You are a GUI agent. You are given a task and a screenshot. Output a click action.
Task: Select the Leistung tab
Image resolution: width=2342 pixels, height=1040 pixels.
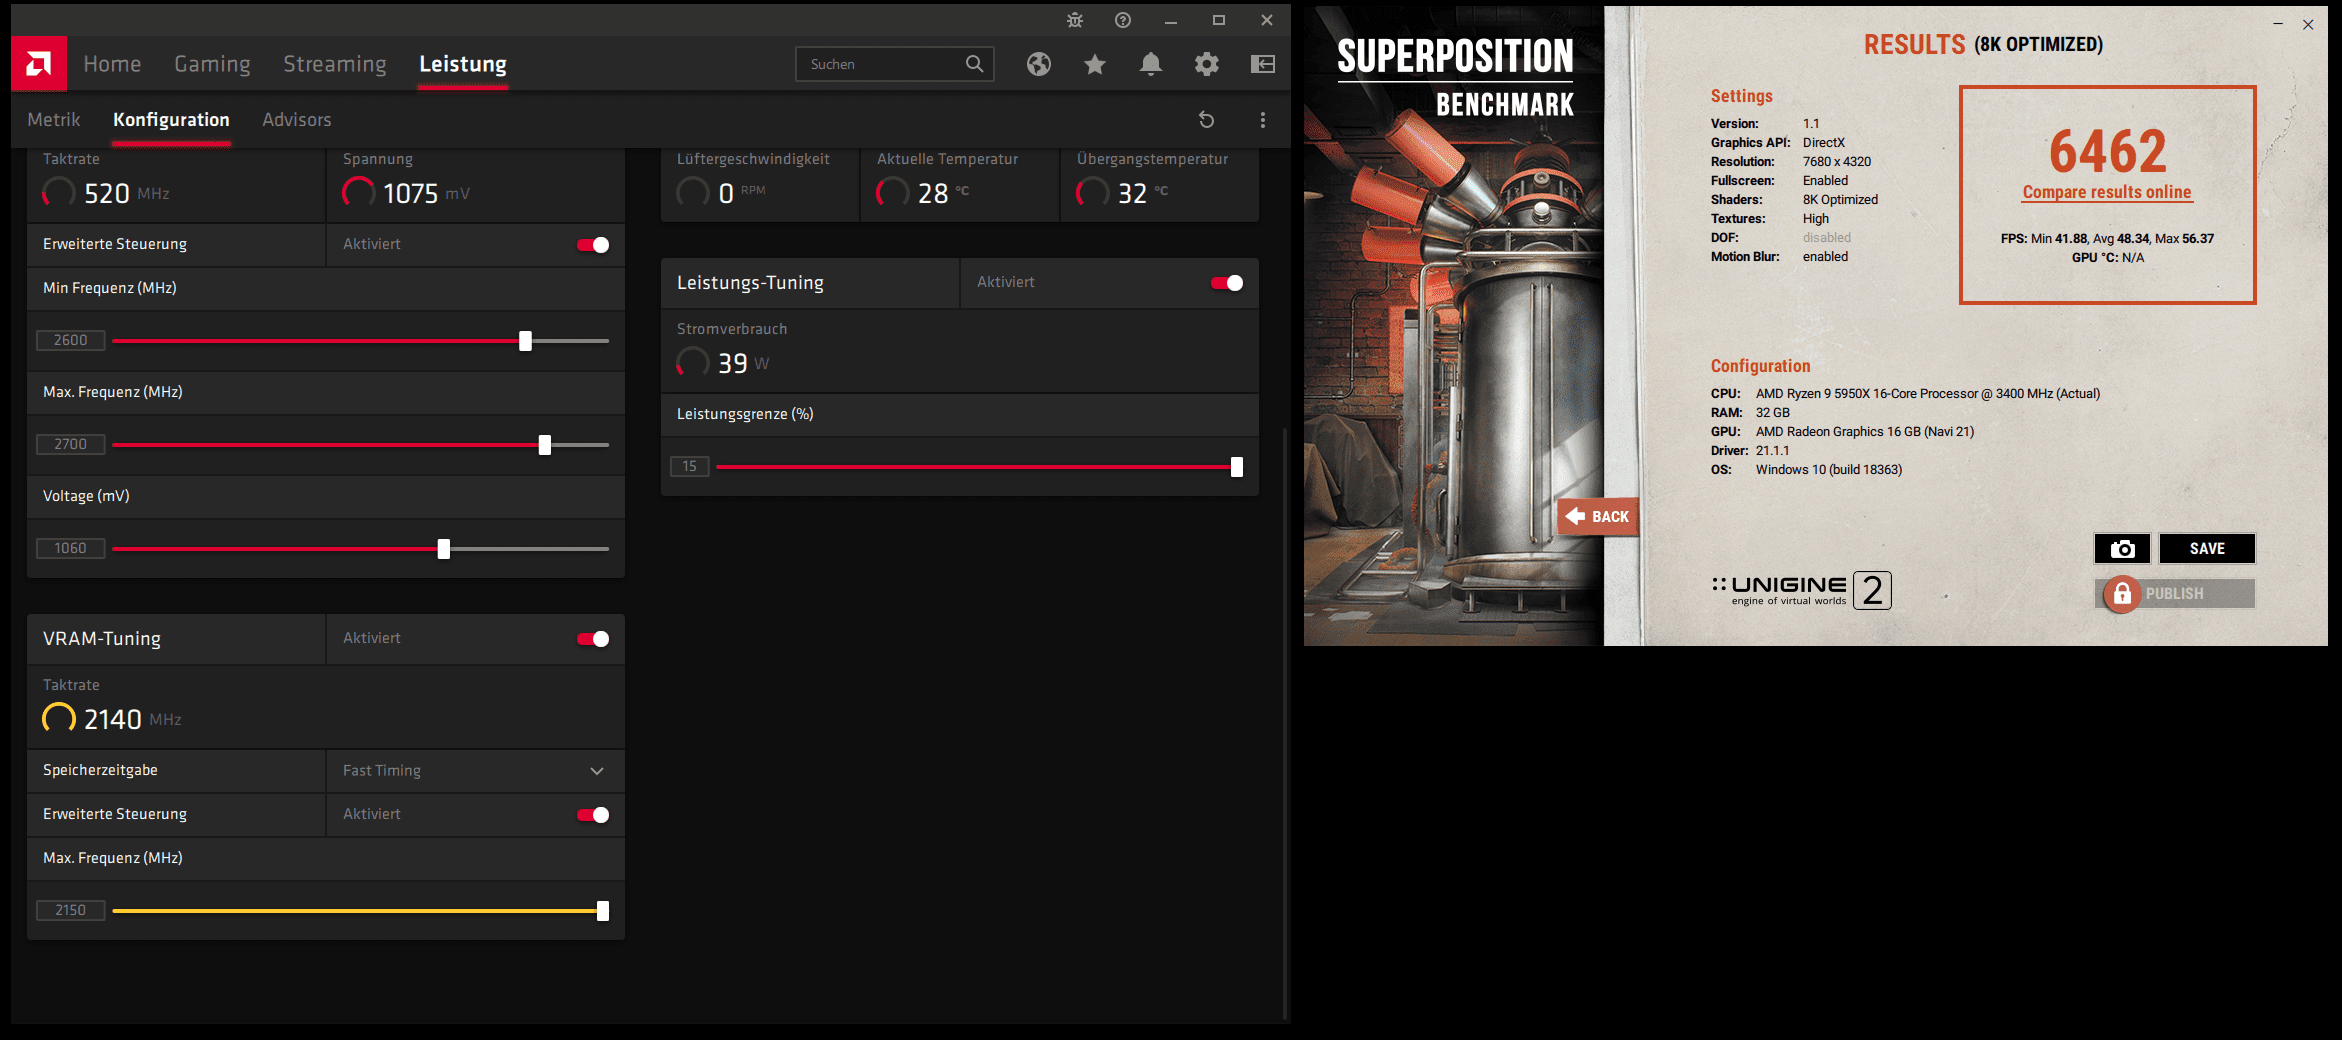point(463,64)
